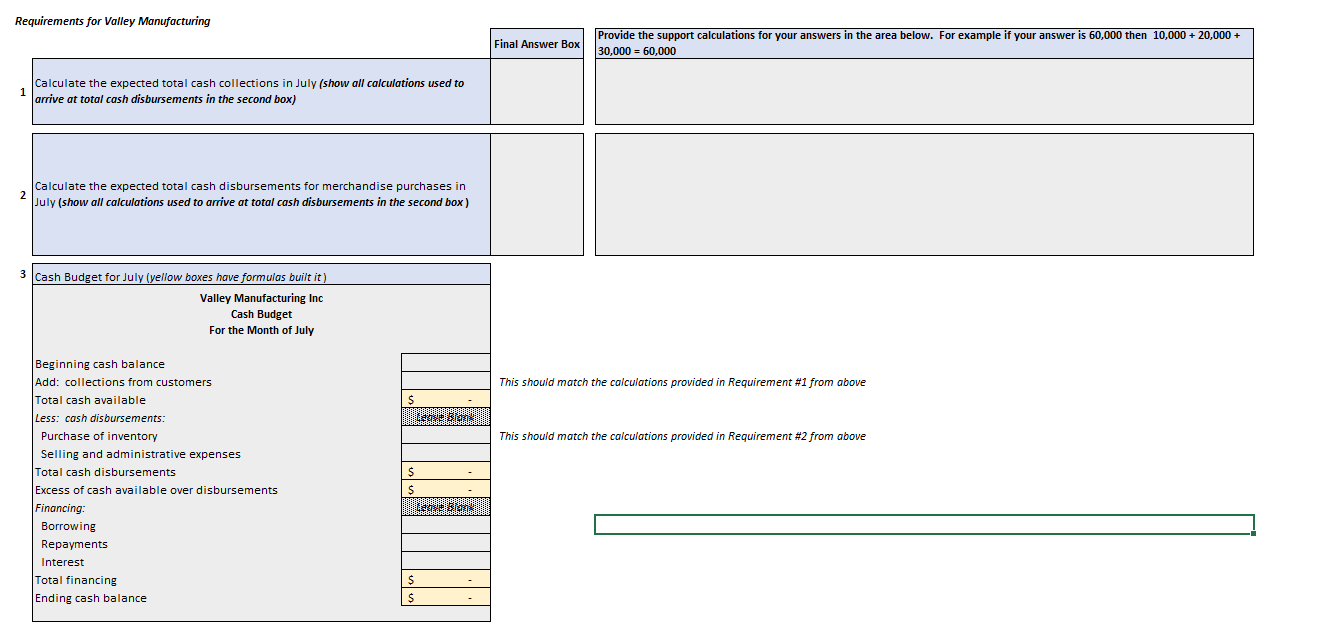Select the Total cash disbursements formula cell
Screen dimensions: 1329x628
click(446, 471)
